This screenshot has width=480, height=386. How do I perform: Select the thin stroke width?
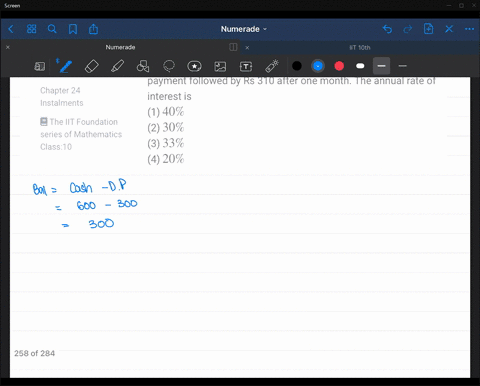coord(402,66)
